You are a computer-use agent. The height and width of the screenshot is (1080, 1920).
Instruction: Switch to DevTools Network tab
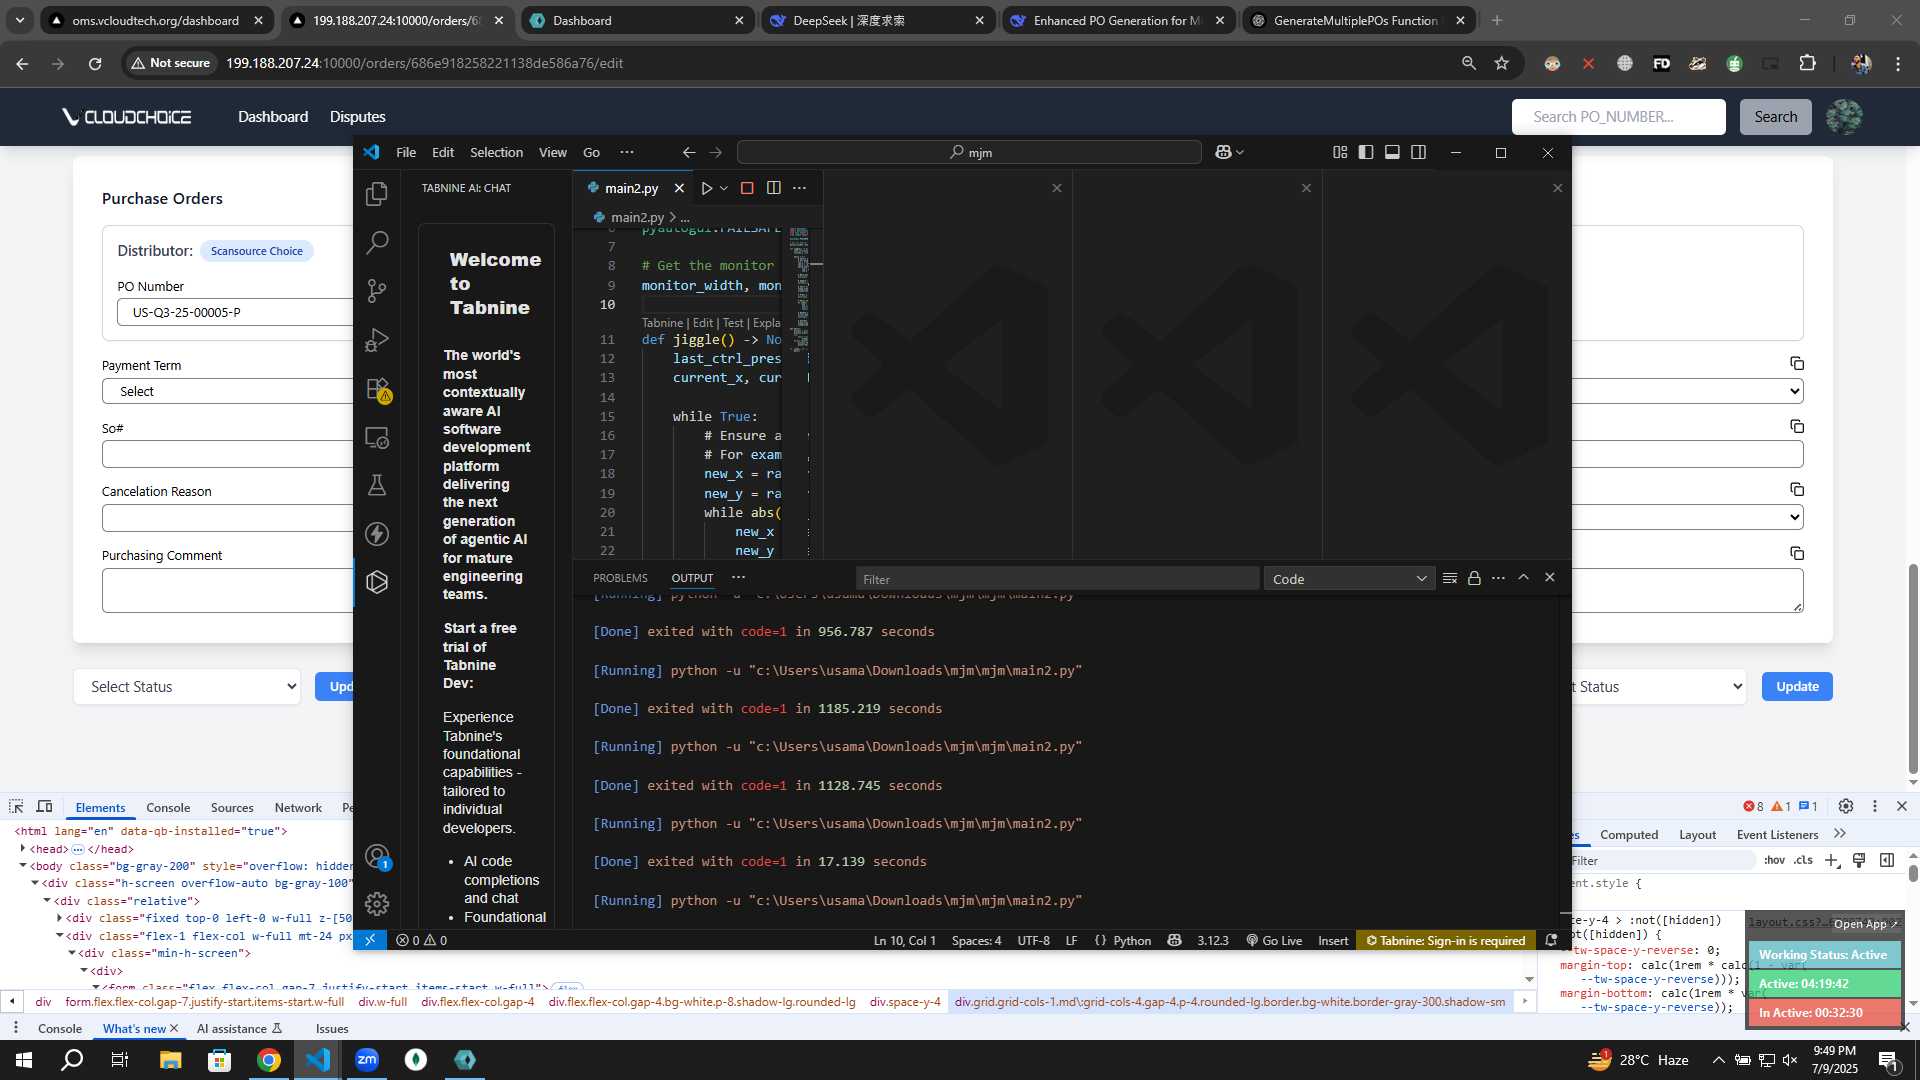(298, 807)
